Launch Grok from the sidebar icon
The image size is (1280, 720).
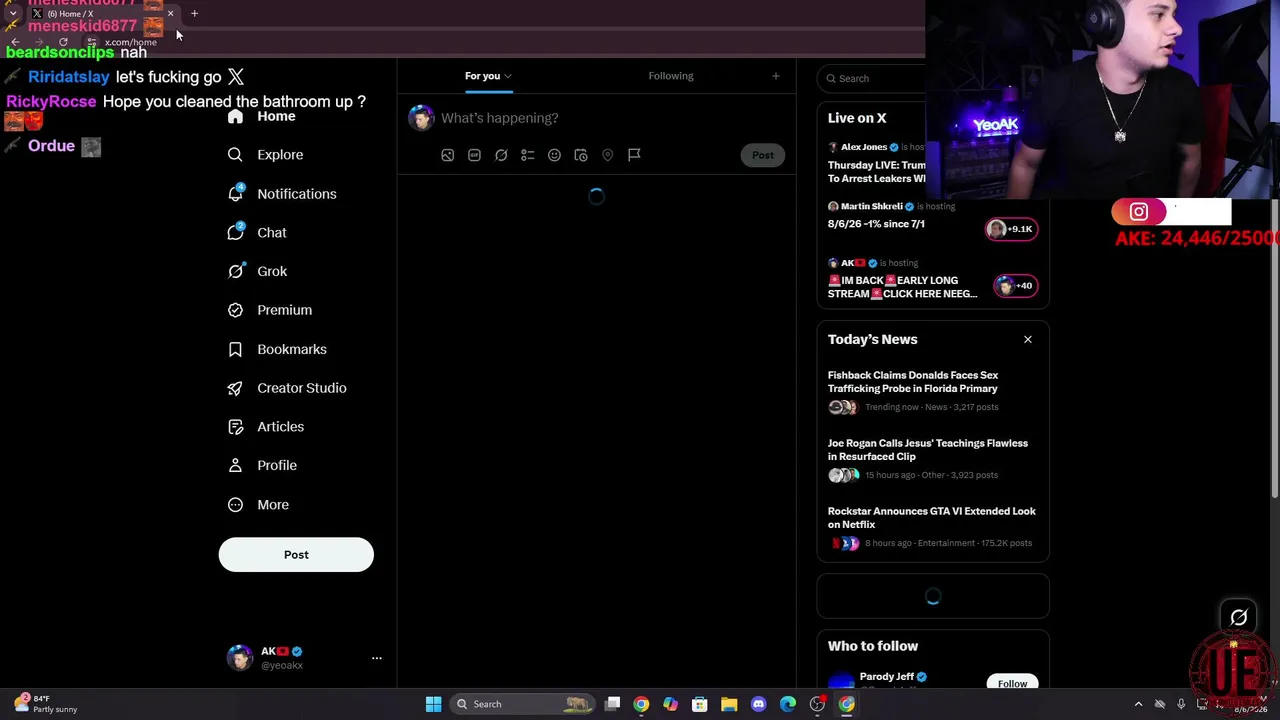click(x=235, y=271)
